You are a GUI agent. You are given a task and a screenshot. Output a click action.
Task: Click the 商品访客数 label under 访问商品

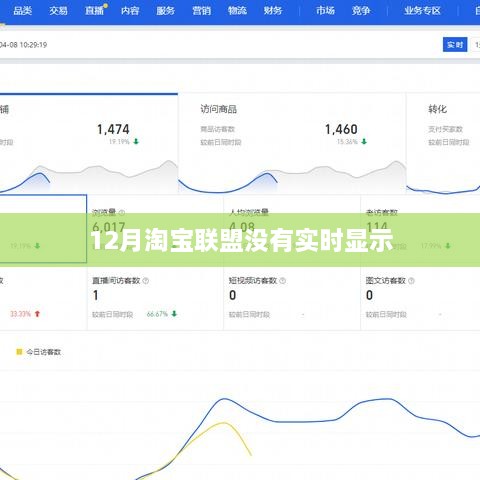coord(218,129)
